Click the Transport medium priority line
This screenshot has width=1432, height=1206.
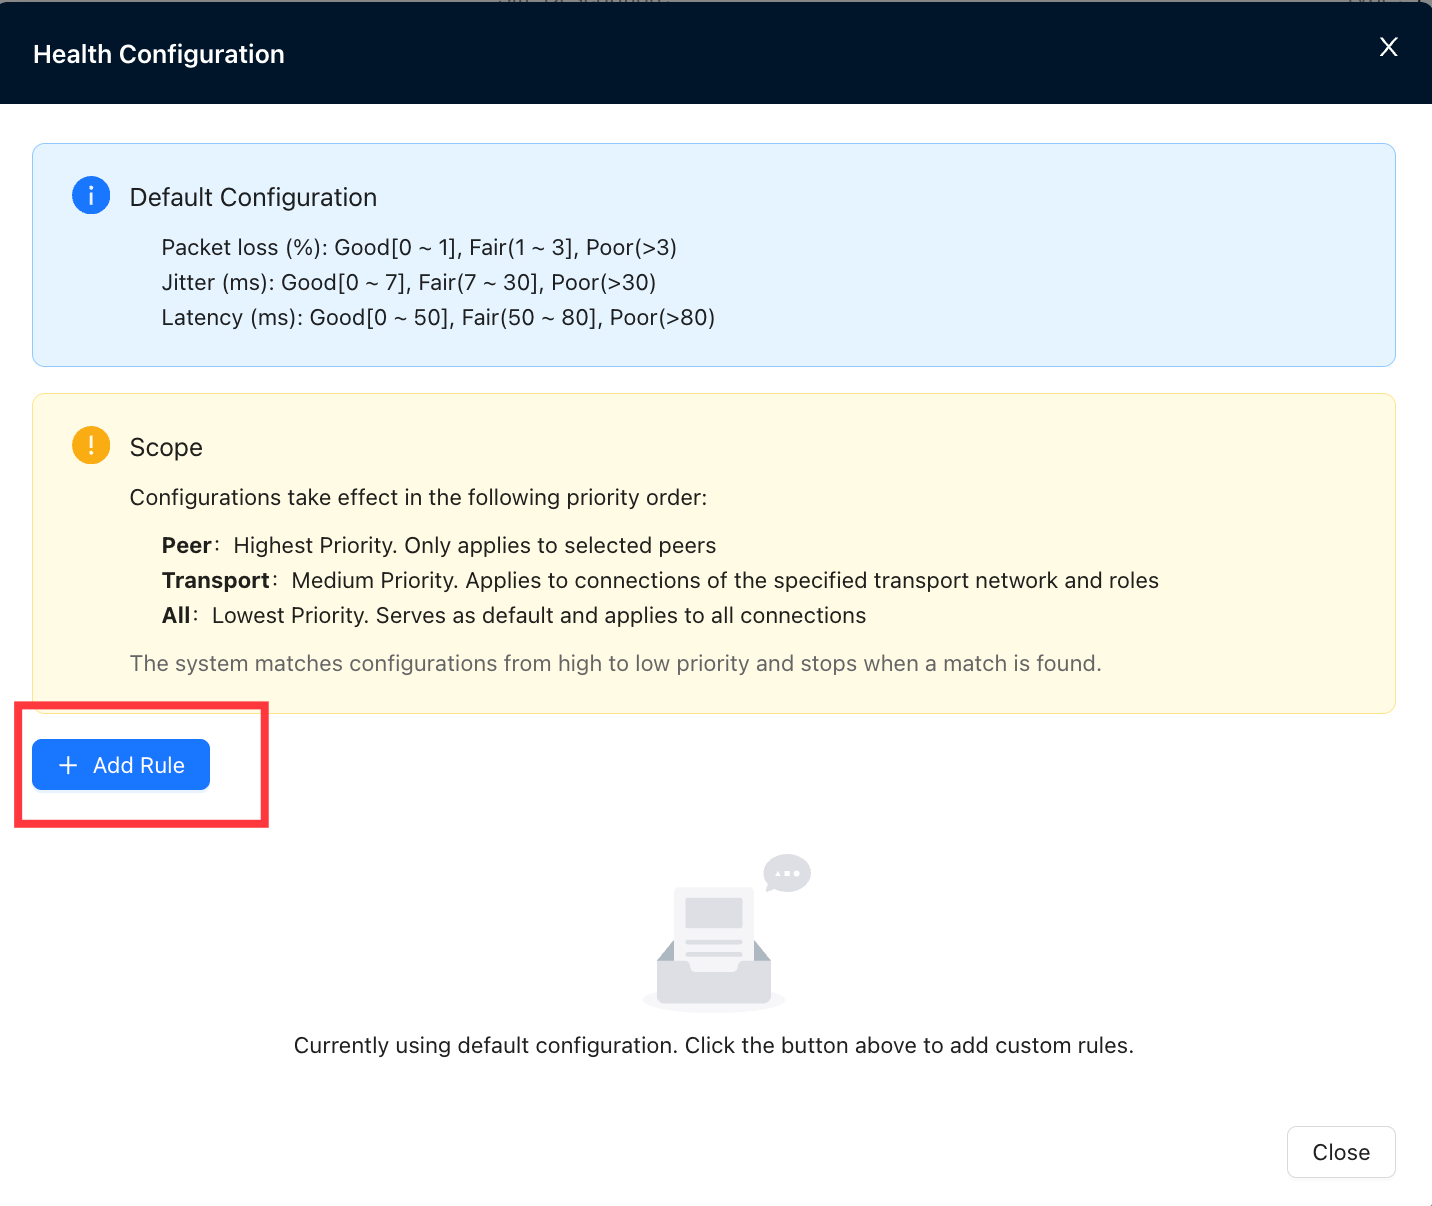[660, 580]
